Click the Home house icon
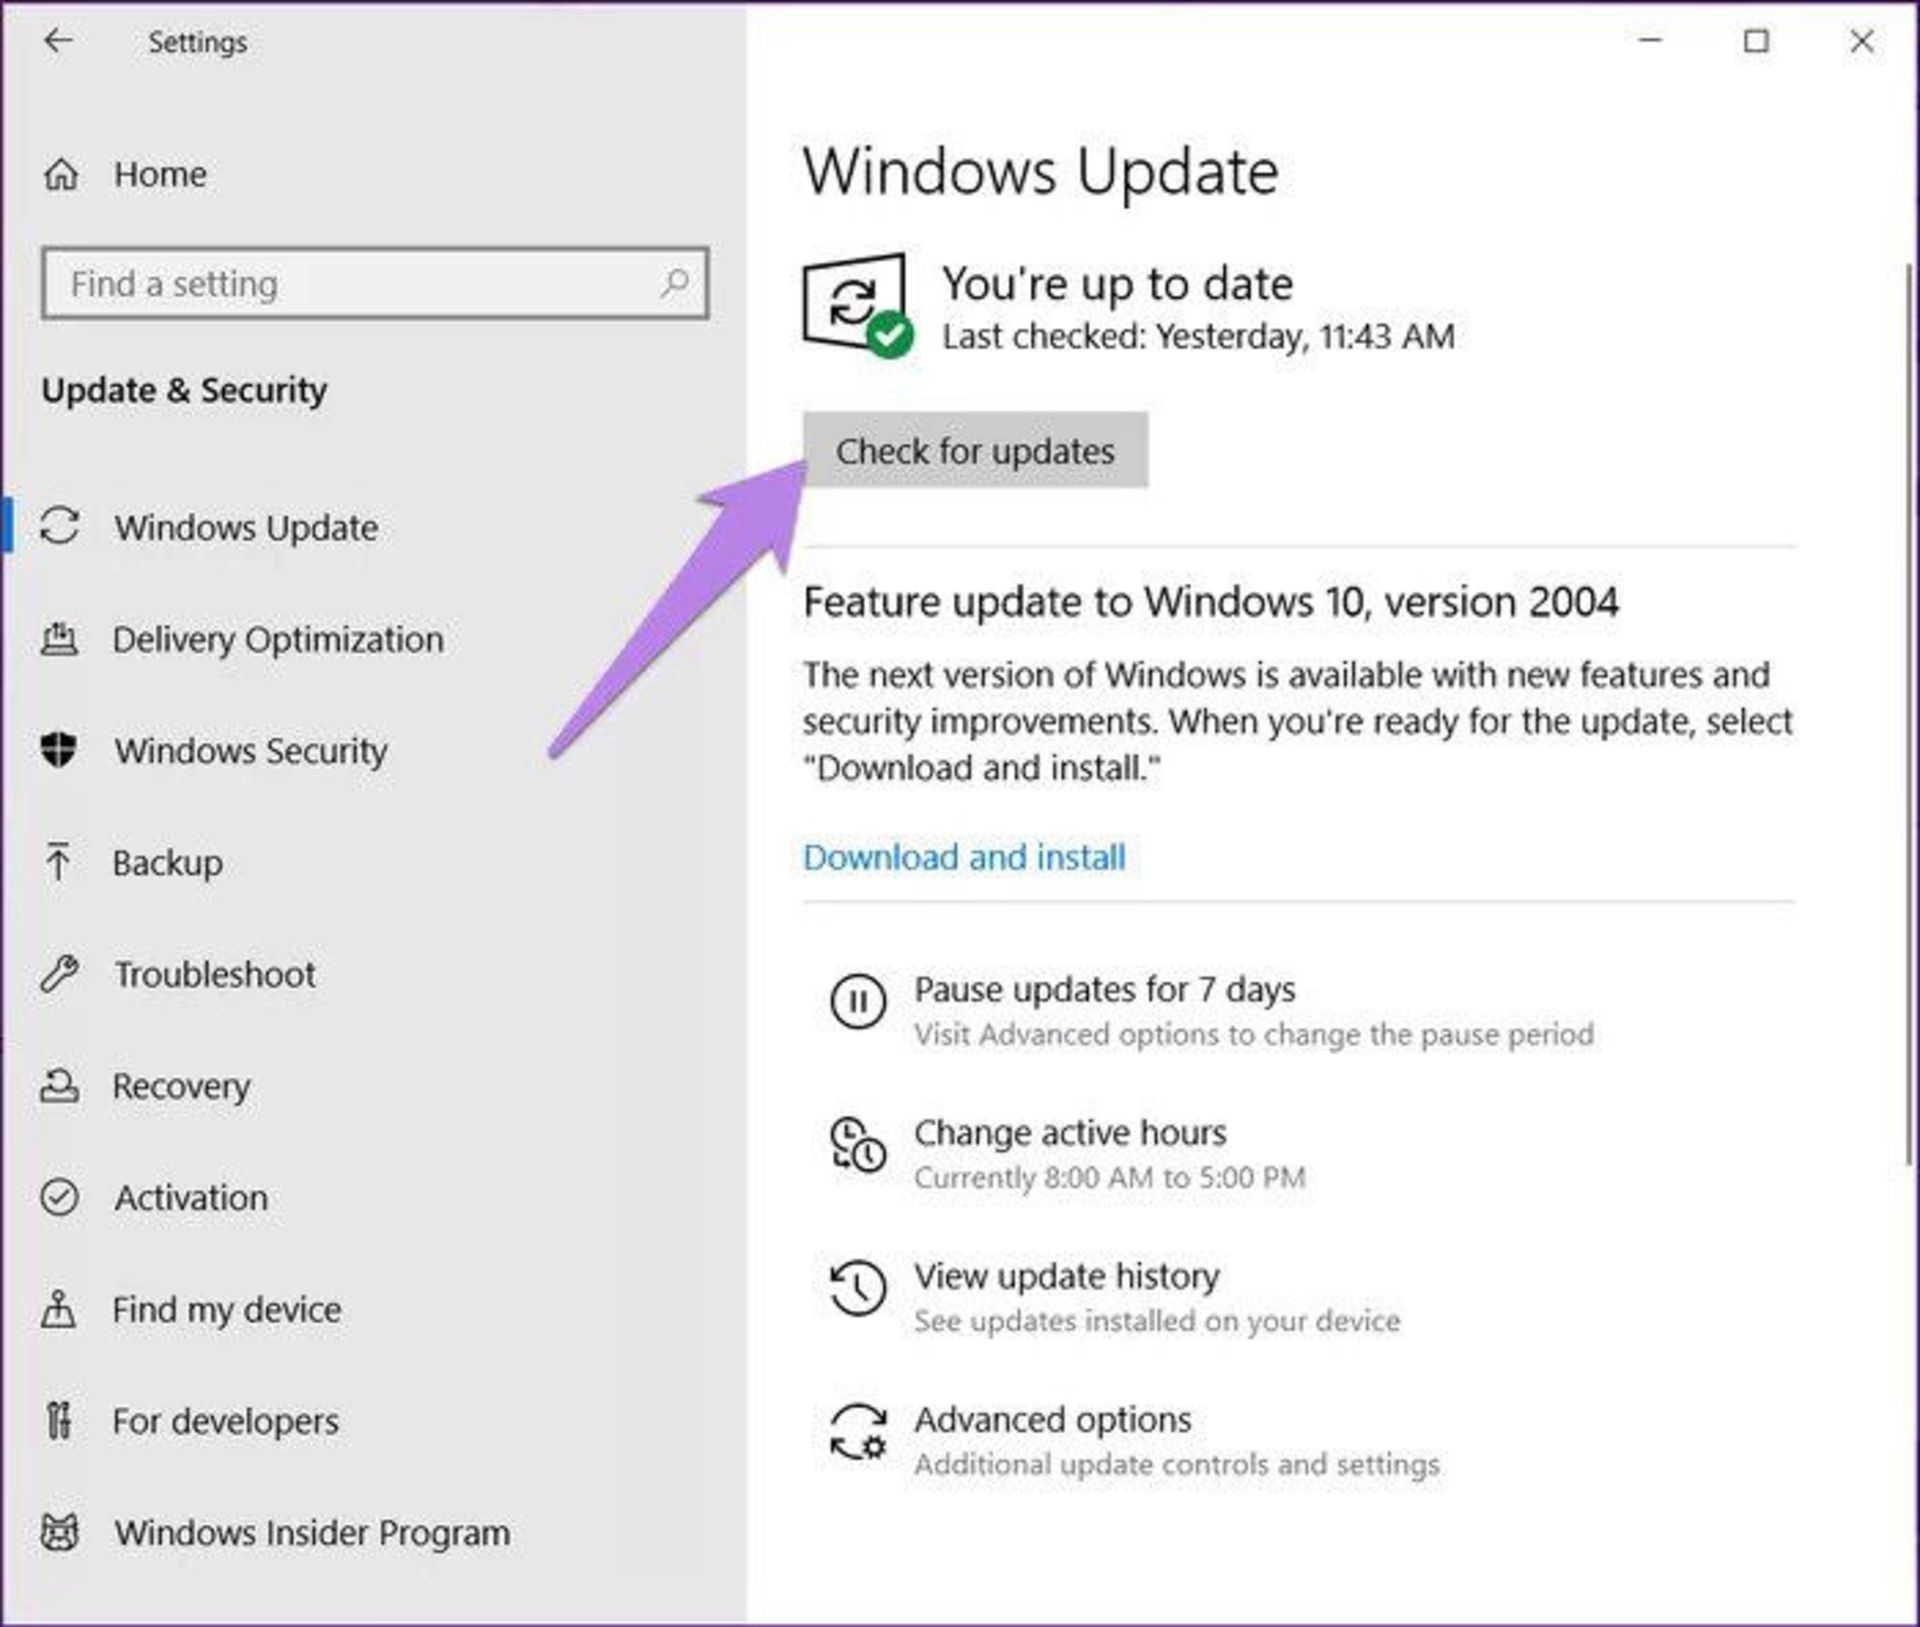 click(61, 174)
